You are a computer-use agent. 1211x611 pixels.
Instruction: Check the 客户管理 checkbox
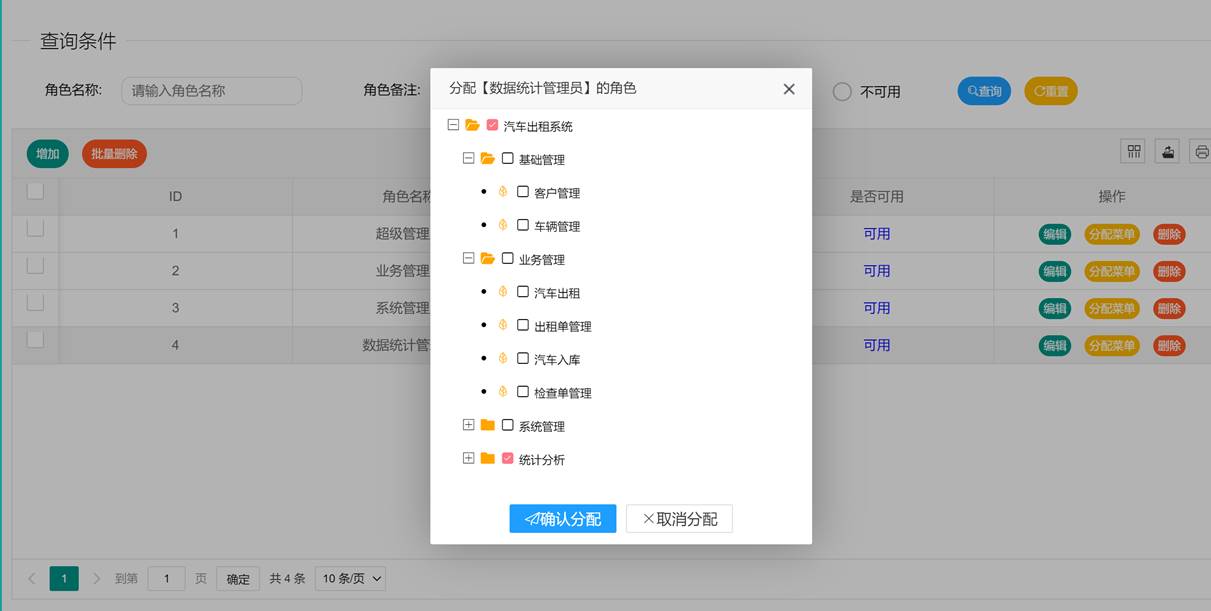pyautogui.click(x=523, y=192)
